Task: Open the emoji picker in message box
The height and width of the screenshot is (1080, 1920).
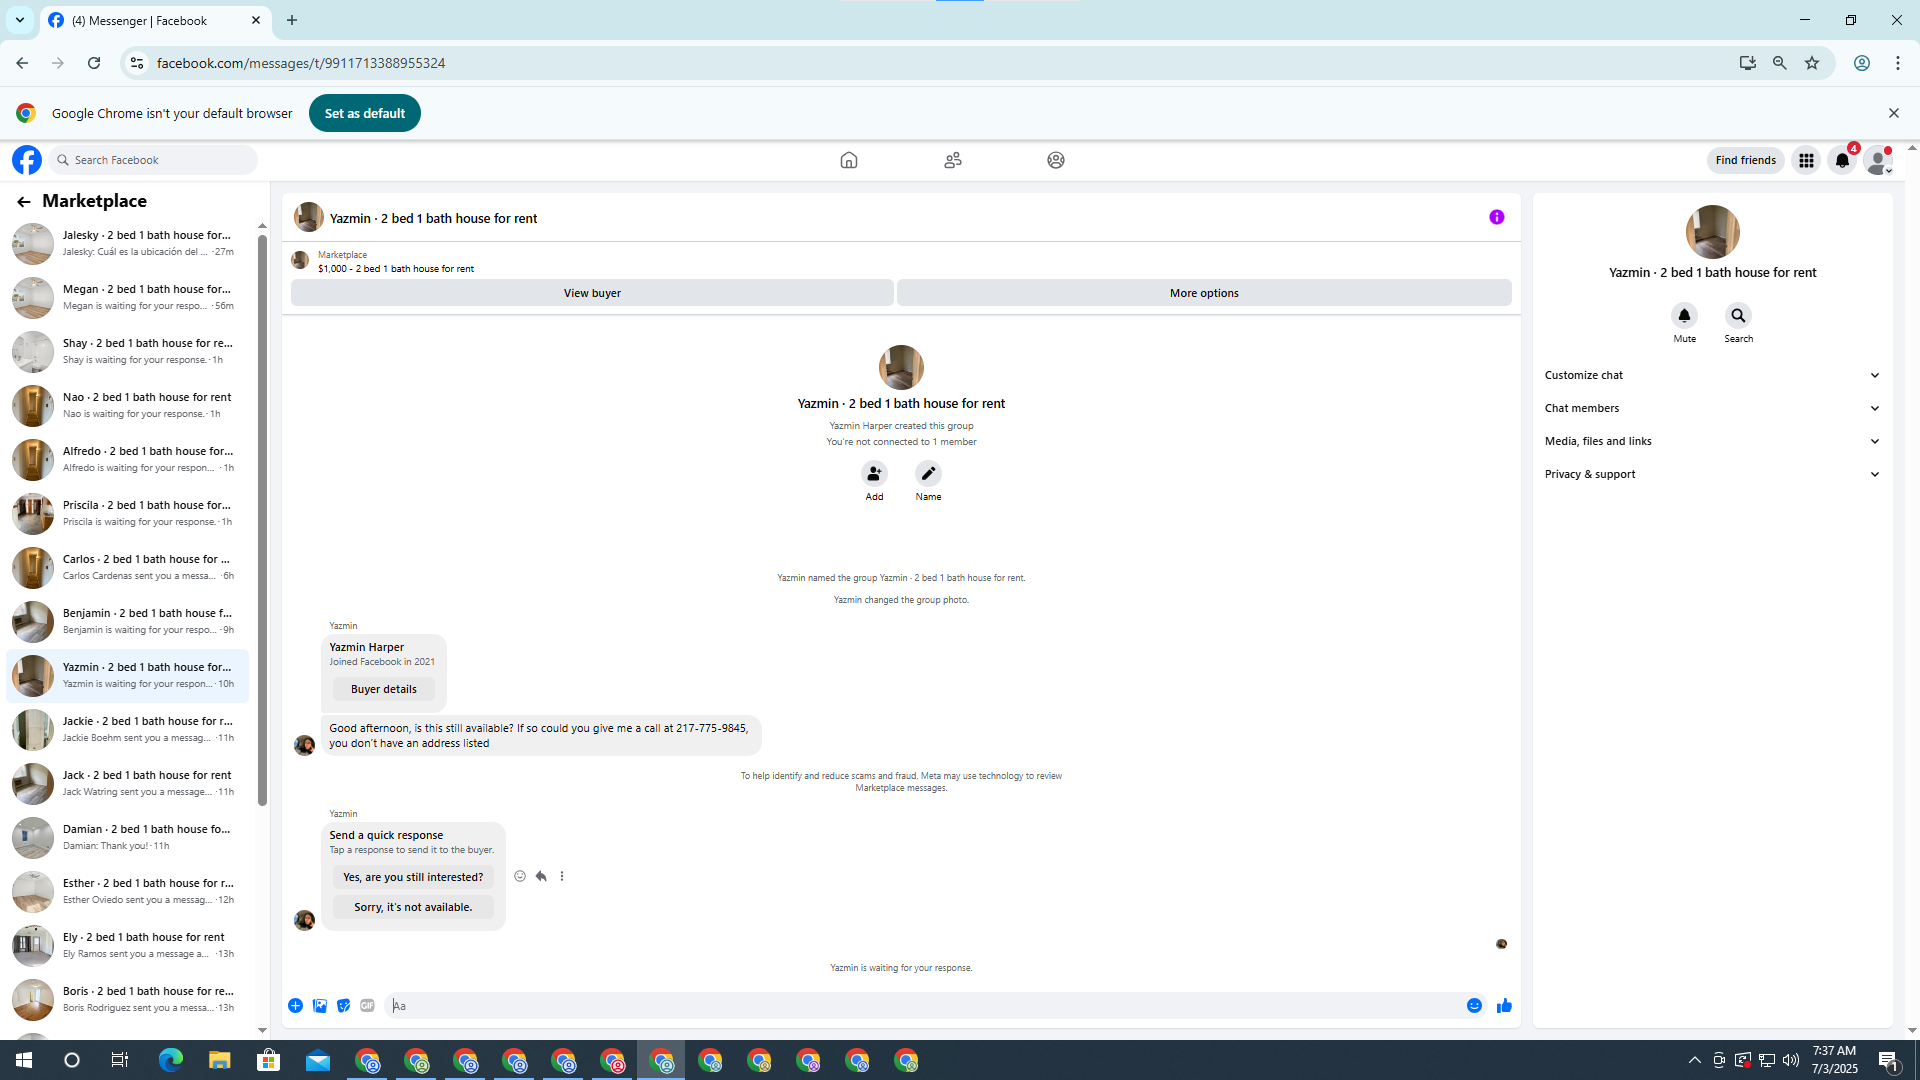Action: 1474,1006
